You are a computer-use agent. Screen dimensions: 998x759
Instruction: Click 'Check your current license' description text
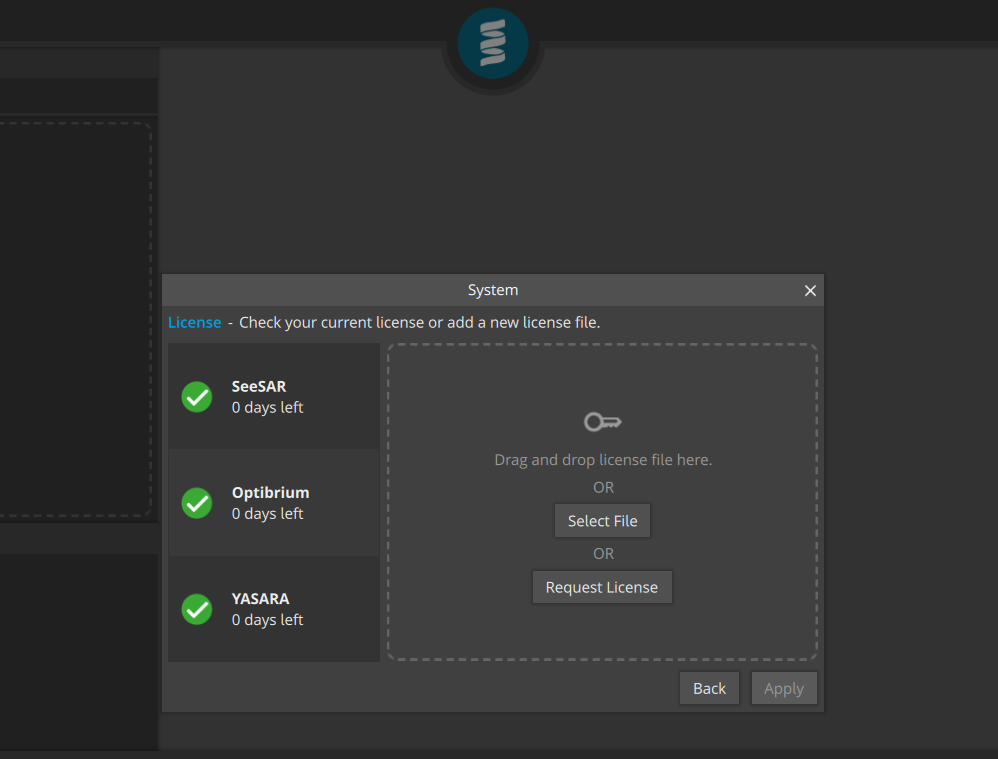(419, 322)
